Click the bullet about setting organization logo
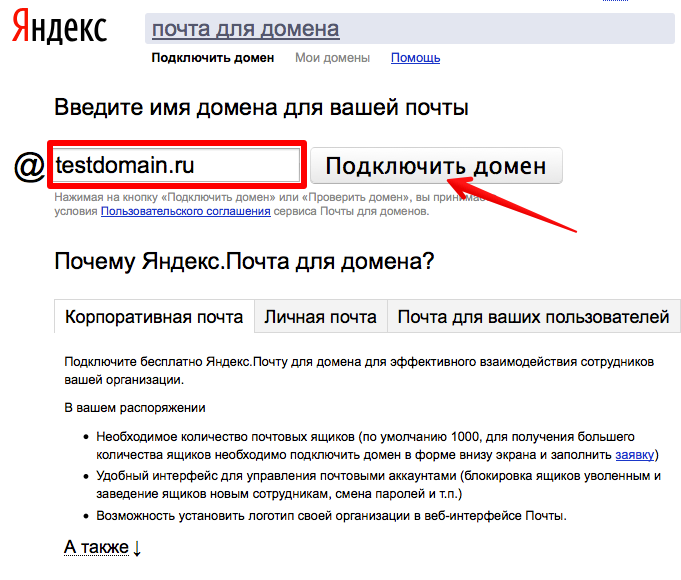This screenshot has width=681, height=580. pyautogui.click(x=331, y=516)
